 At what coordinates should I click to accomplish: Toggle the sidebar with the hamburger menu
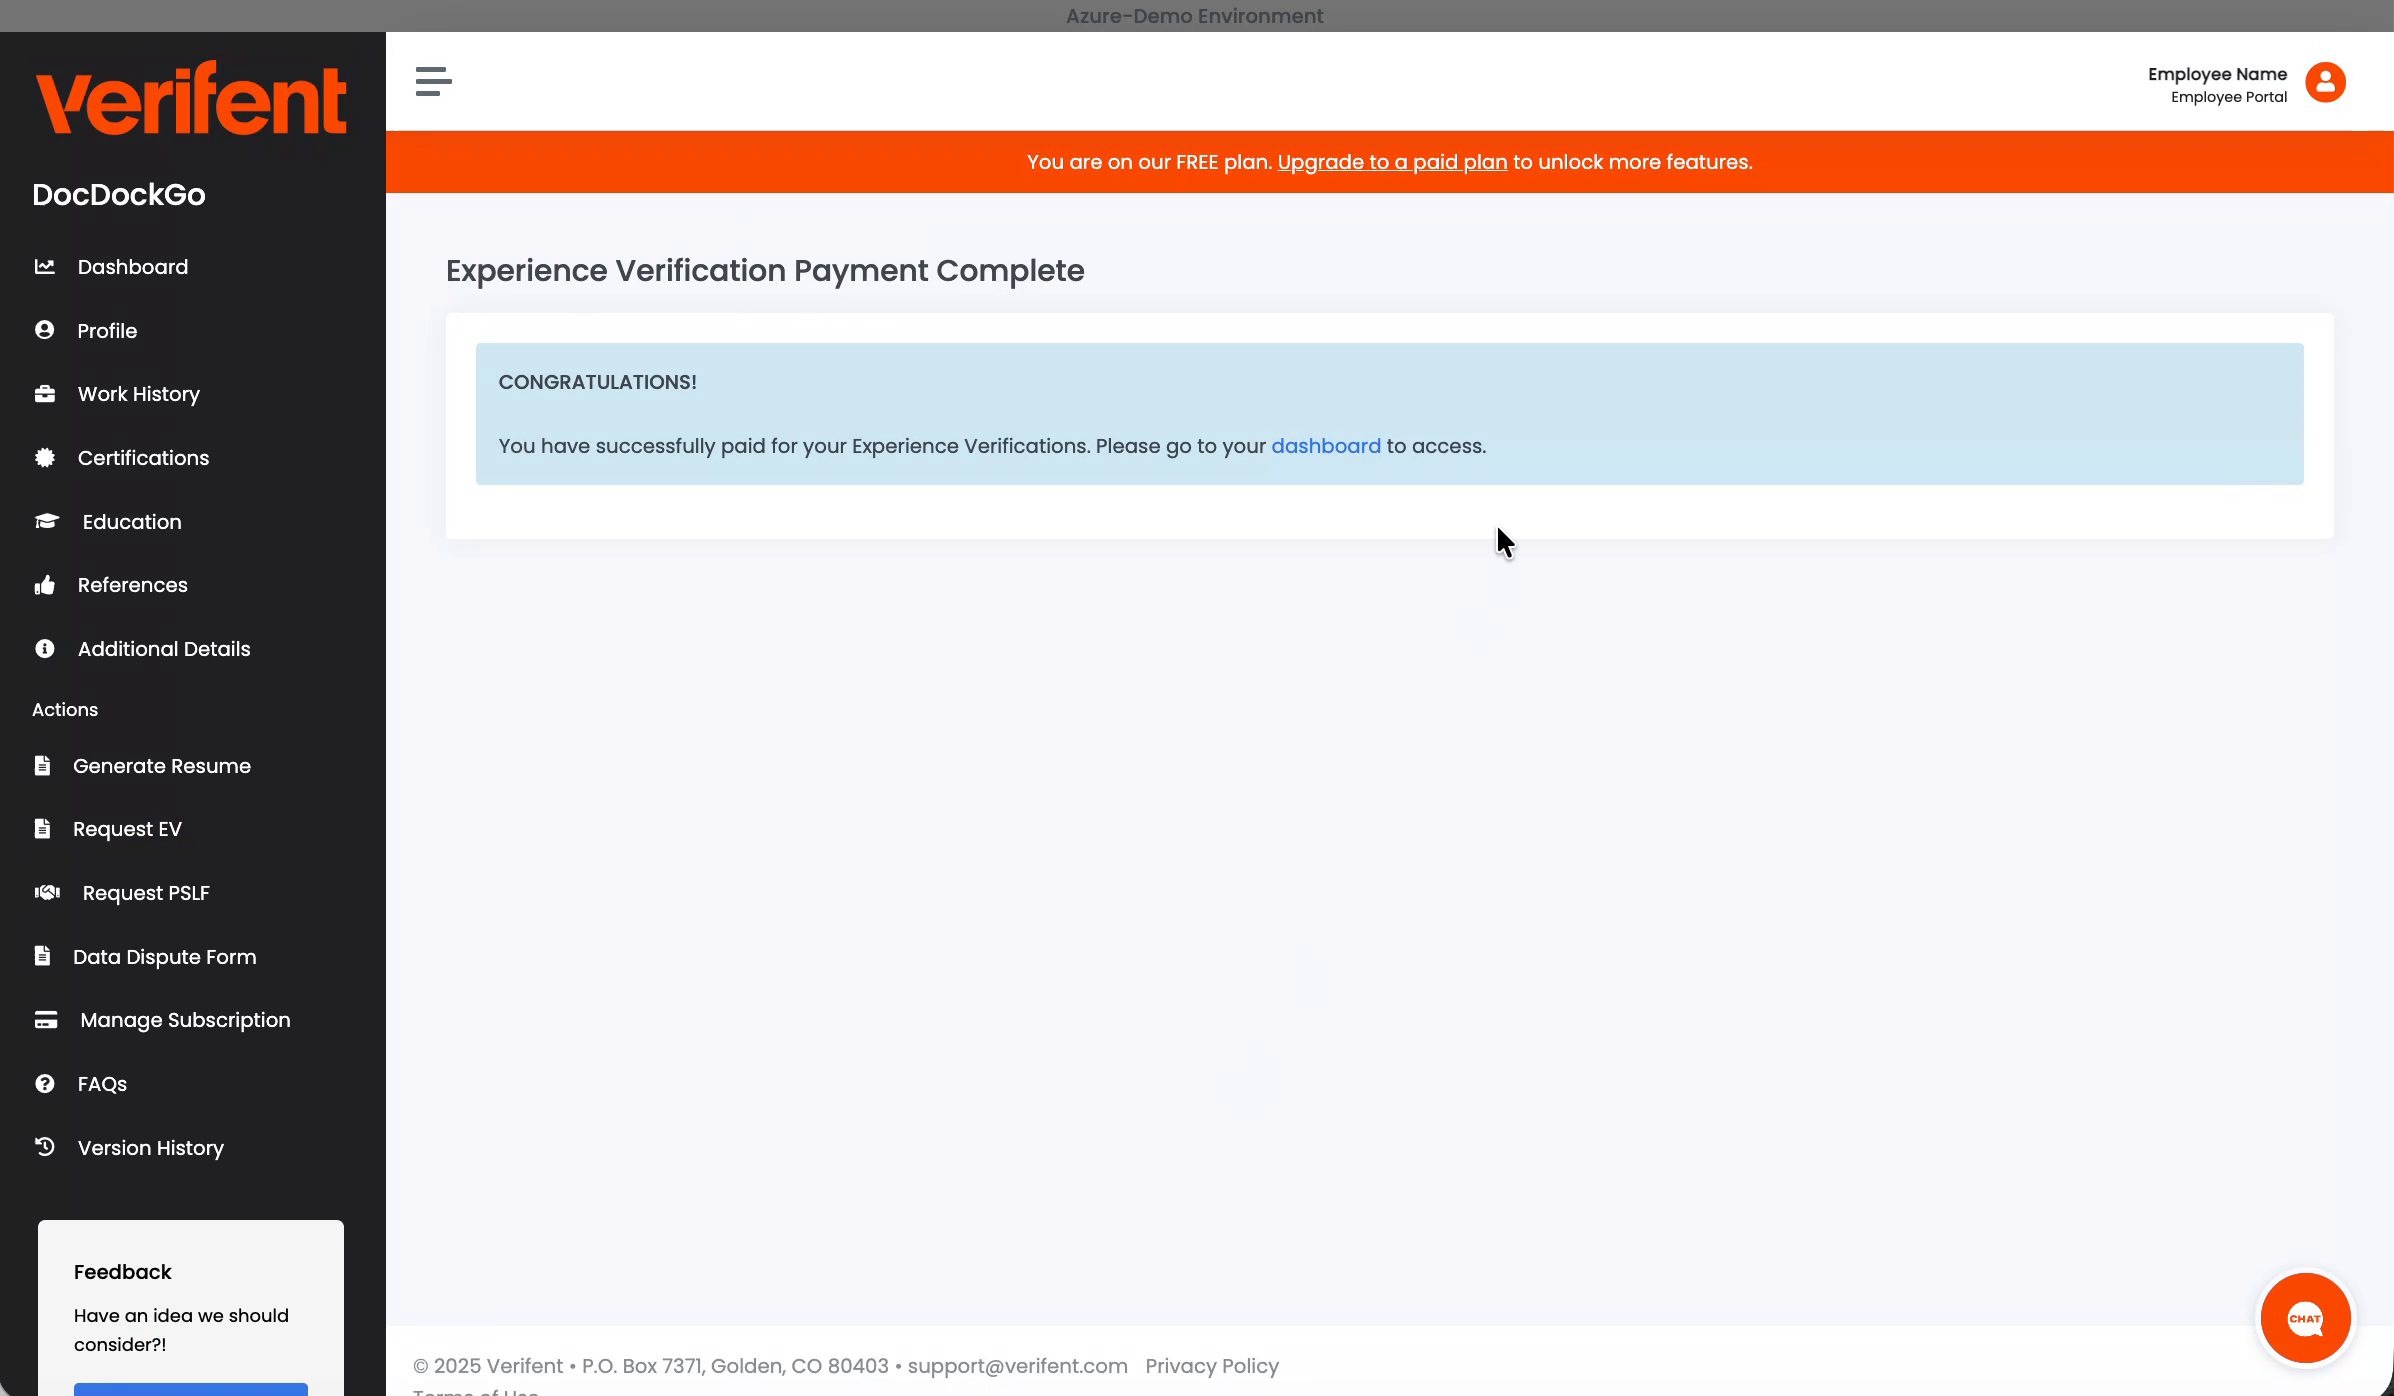pyautogui.click(x=432, y=81)
